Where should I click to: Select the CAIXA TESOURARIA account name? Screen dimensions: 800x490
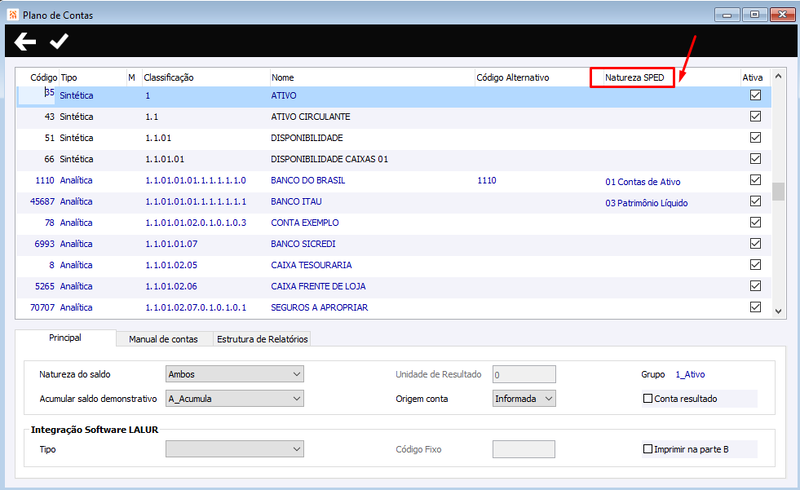tap(311, 265)
